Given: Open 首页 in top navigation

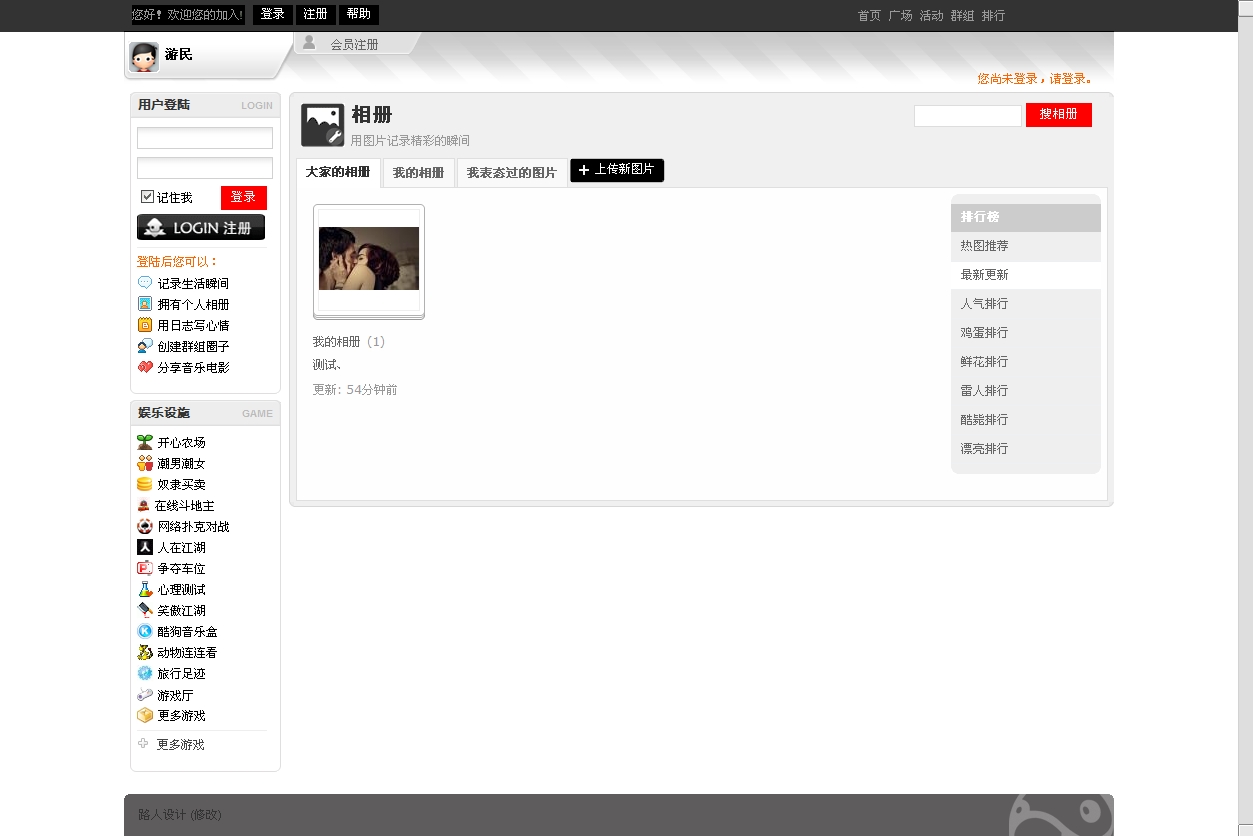Looking at the screenshot, I should coord(869,16).
